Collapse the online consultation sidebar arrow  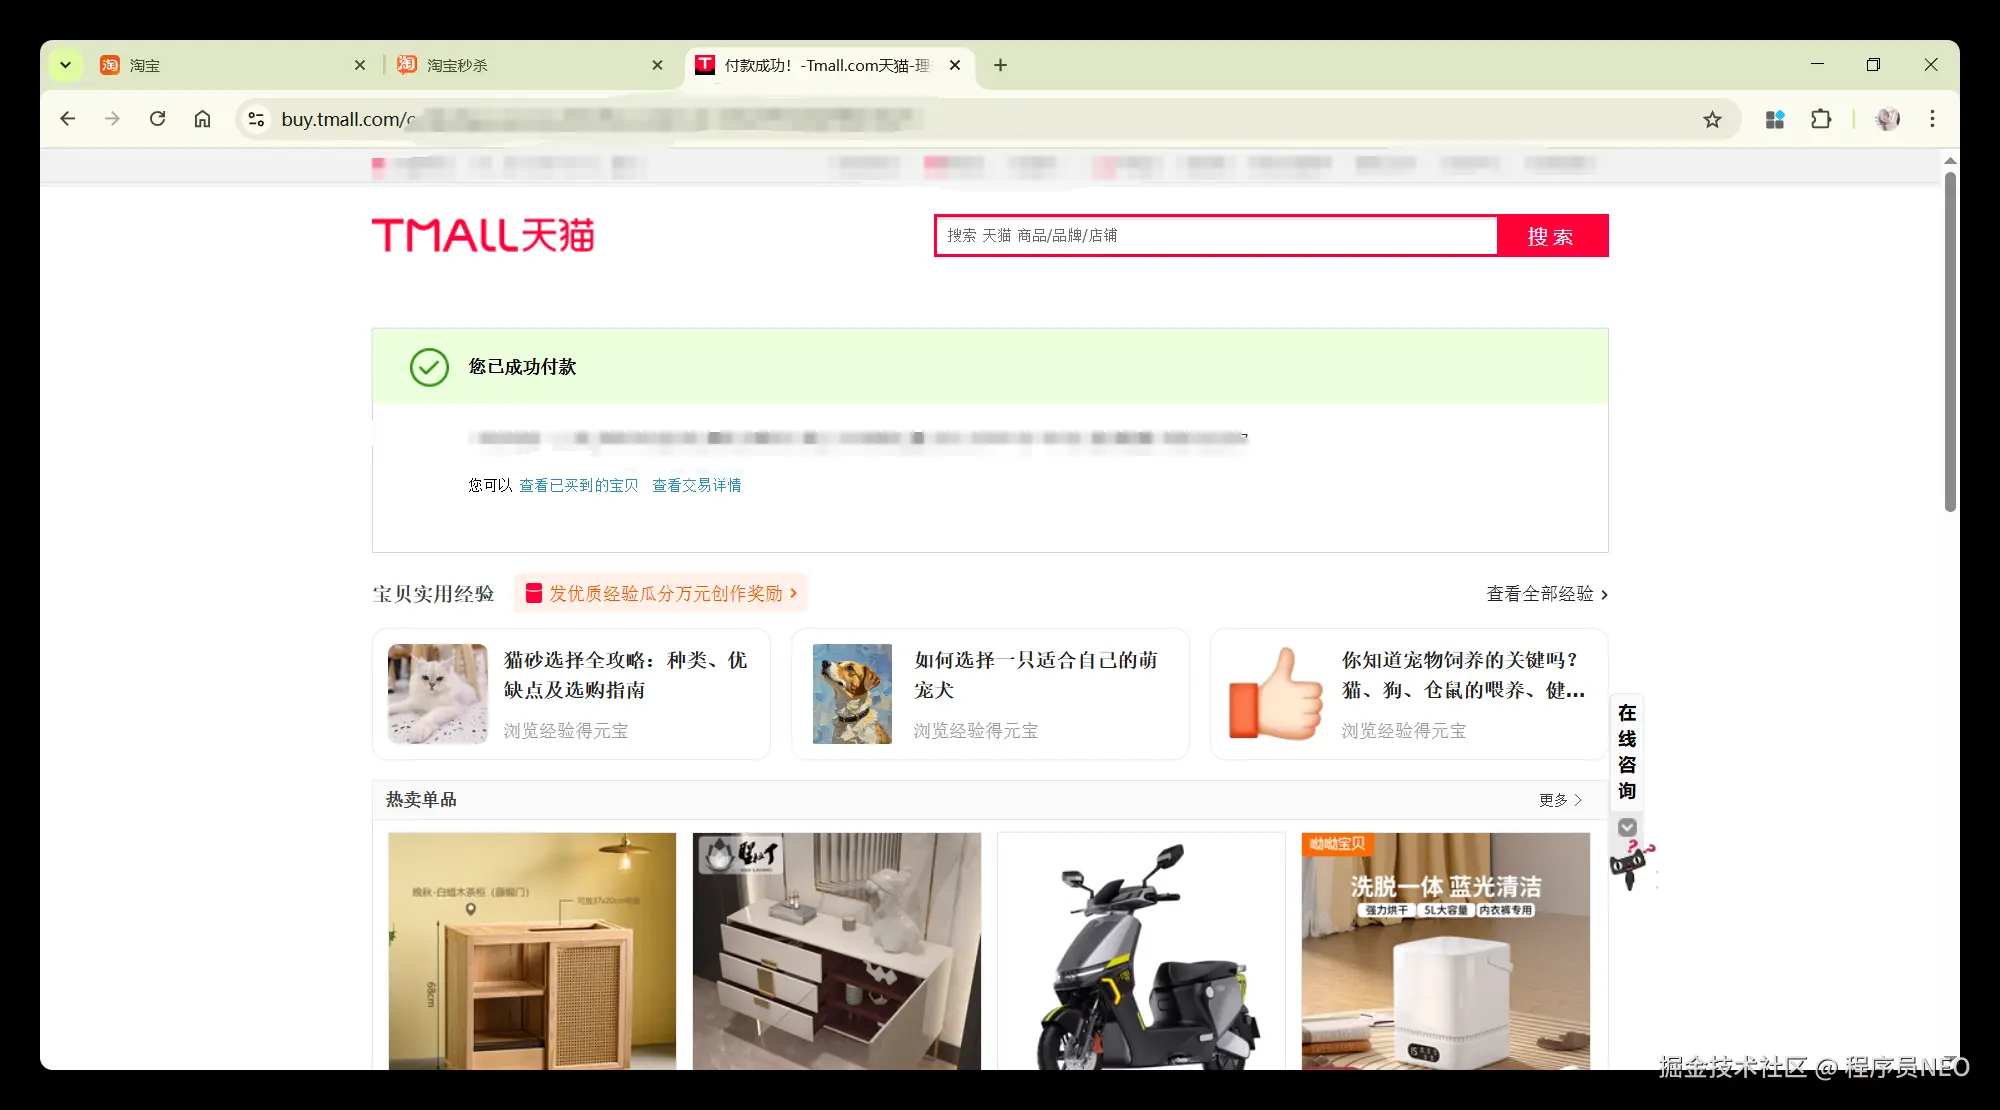pos(1627,827)
